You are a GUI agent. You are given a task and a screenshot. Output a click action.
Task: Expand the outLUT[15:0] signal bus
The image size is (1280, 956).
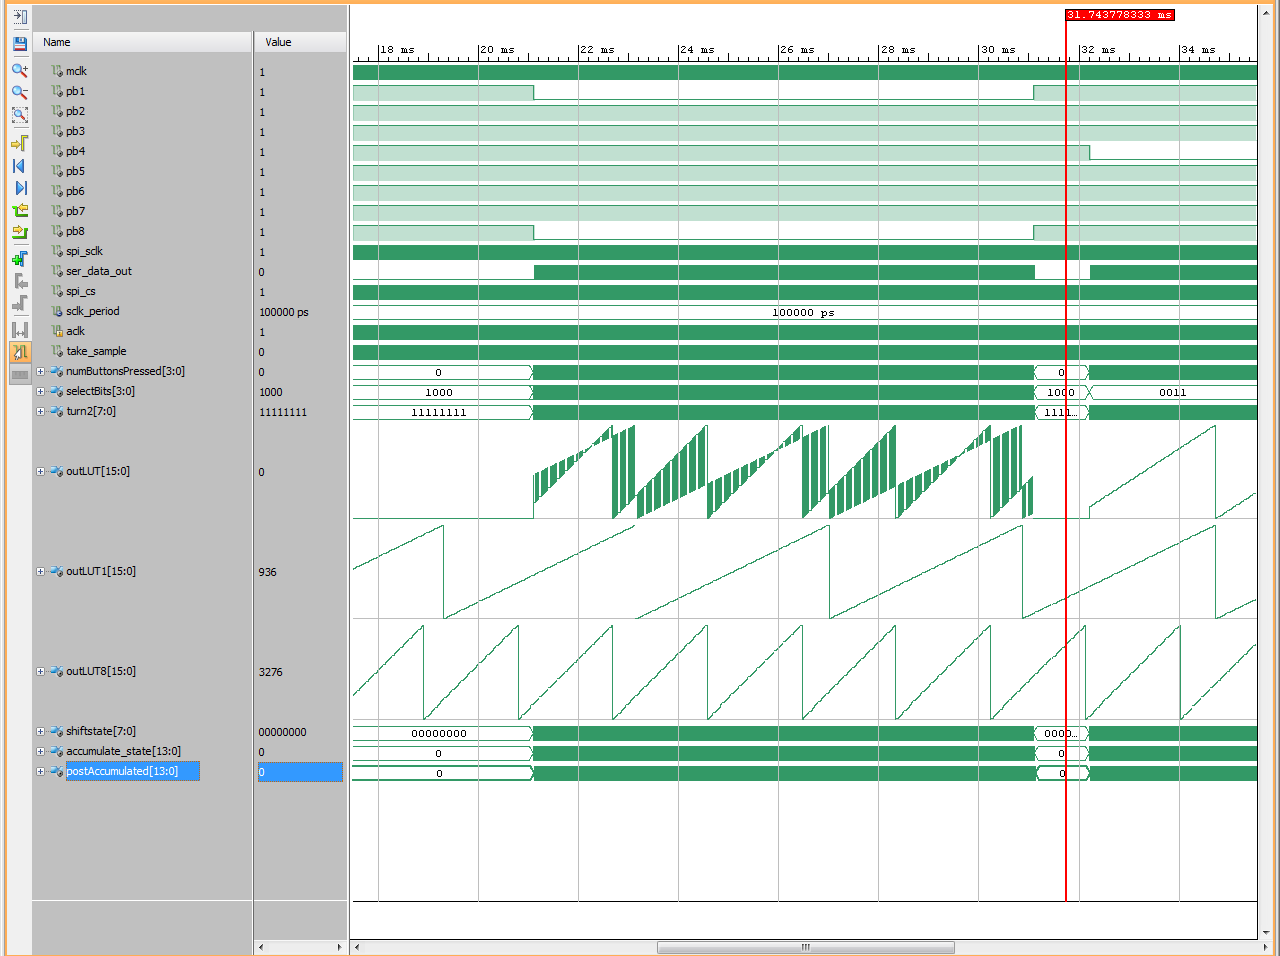pos(40,471)
